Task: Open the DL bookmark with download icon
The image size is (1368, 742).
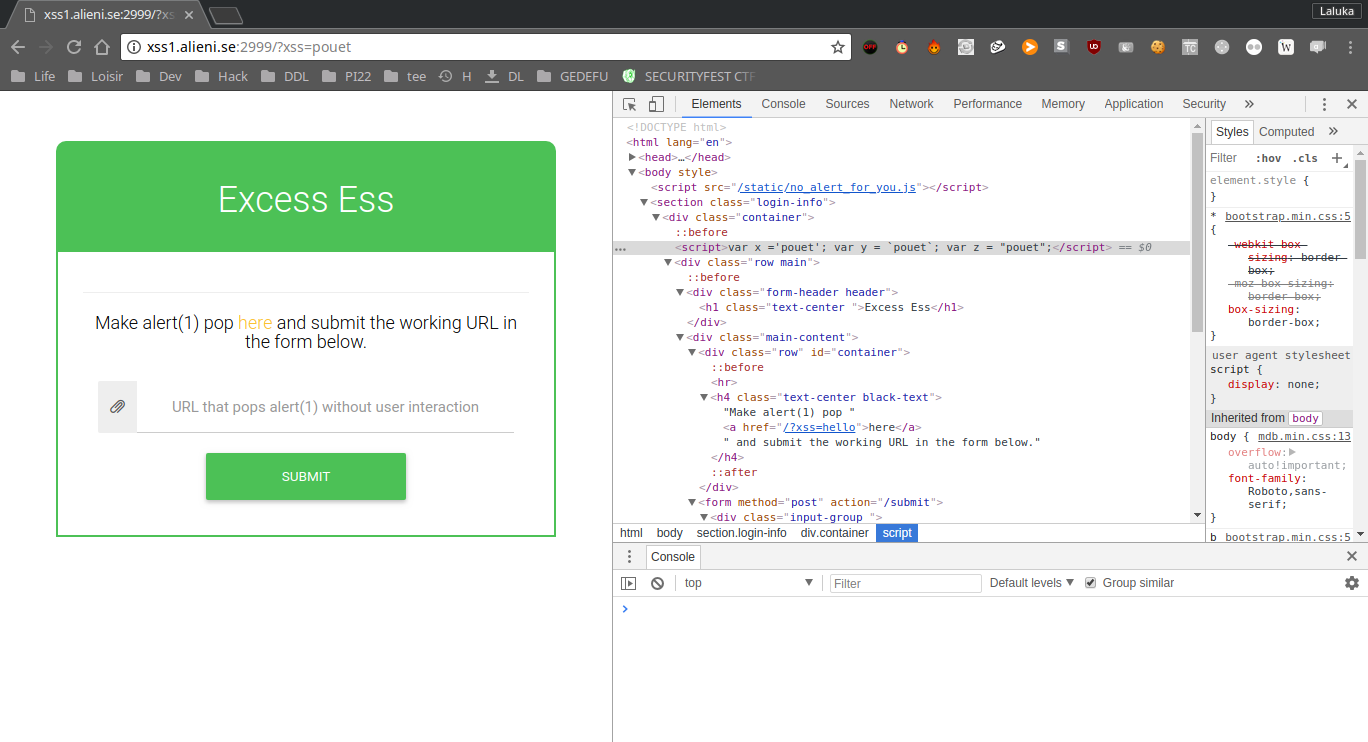Action: coord(504,76)
